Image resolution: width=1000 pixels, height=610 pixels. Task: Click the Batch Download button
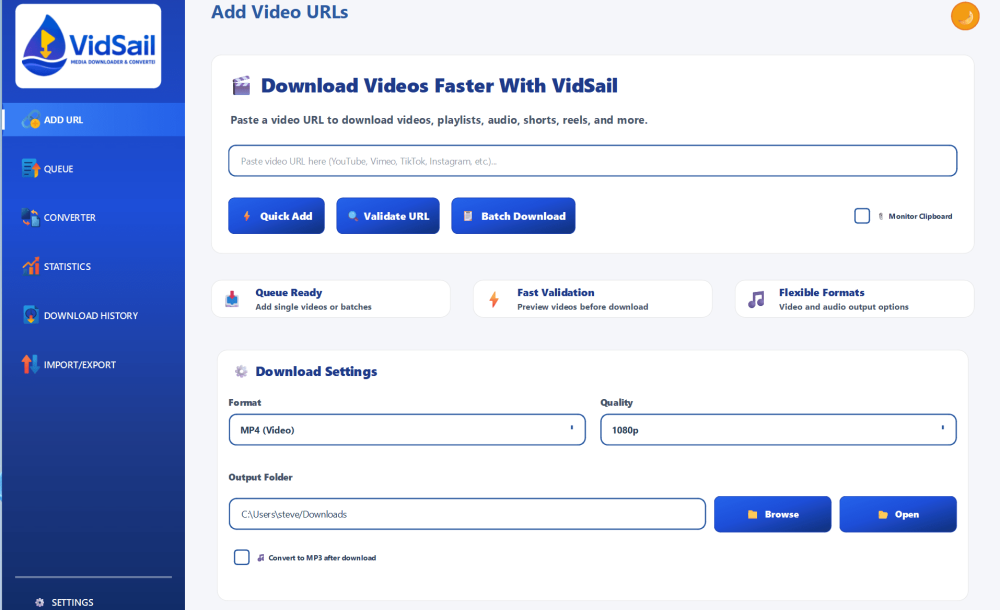tap(513, 216)
